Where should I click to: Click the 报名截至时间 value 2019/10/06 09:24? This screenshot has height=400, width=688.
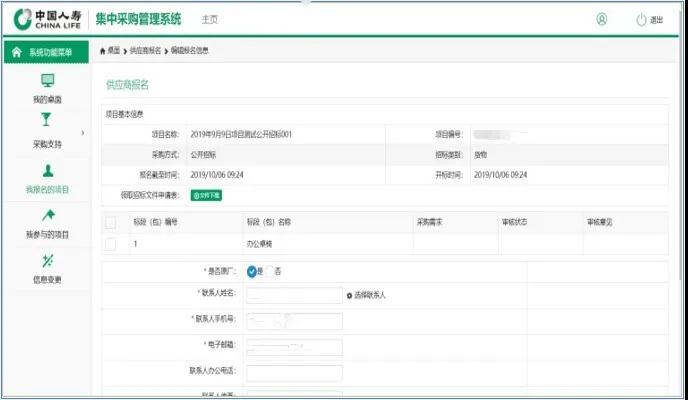[x=217, y=175]
